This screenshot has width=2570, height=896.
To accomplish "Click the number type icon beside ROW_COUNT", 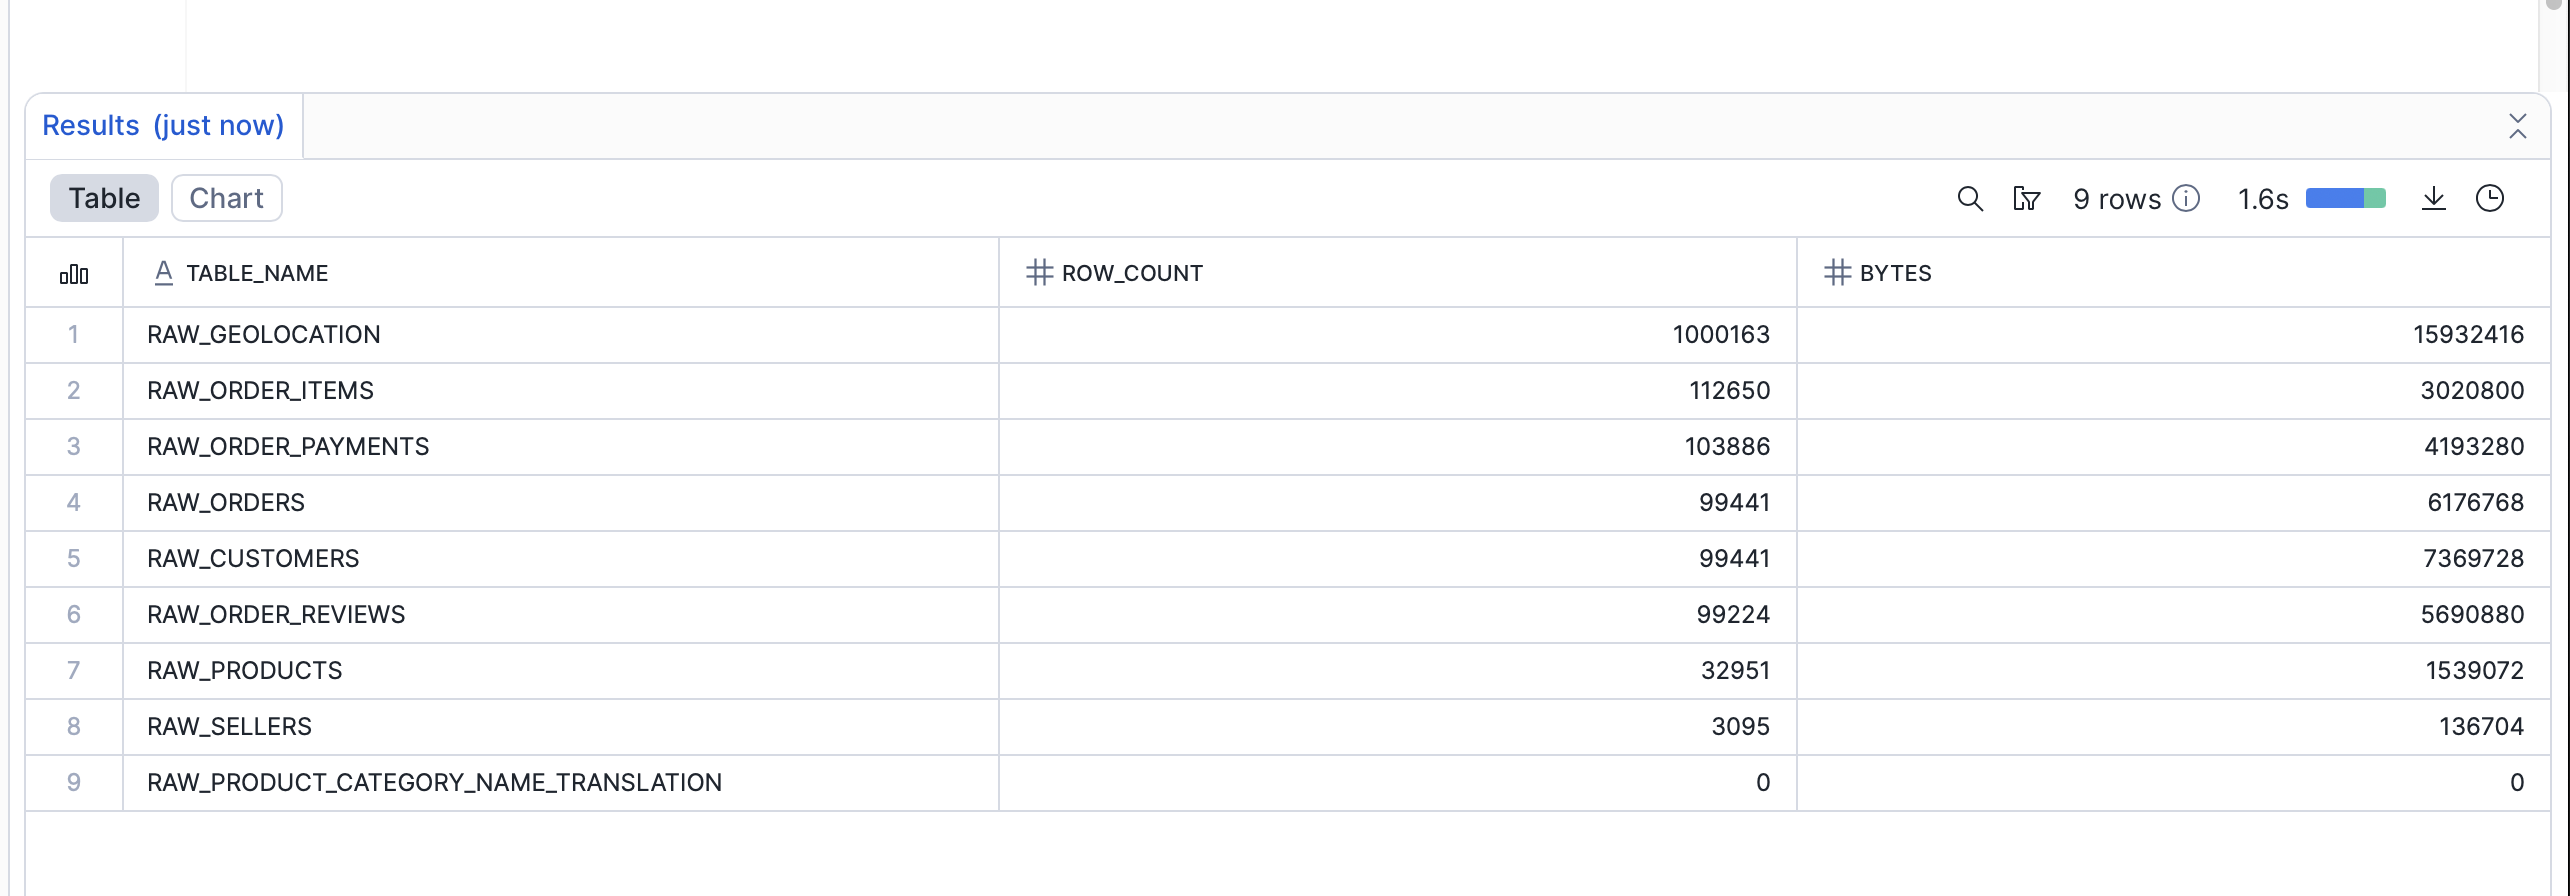I will tap(1039, 273).
